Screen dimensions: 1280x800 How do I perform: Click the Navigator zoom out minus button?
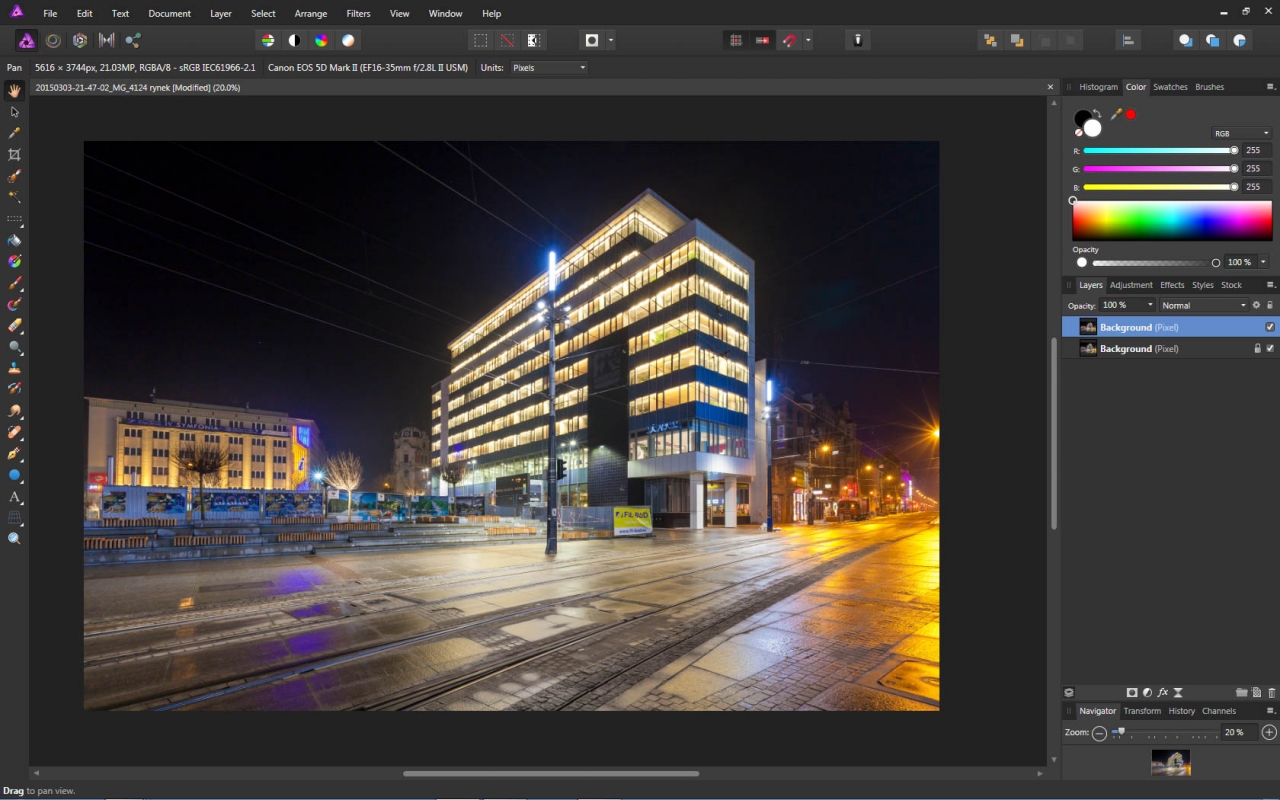[x=1099, y=732]
